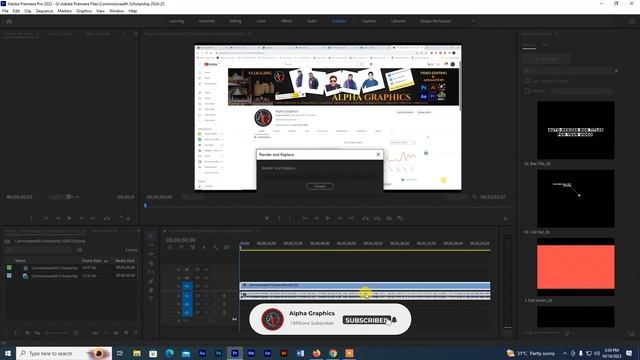The image size is (640, 360).
Task: Open the Markers menu
Action: pos(64,11)
